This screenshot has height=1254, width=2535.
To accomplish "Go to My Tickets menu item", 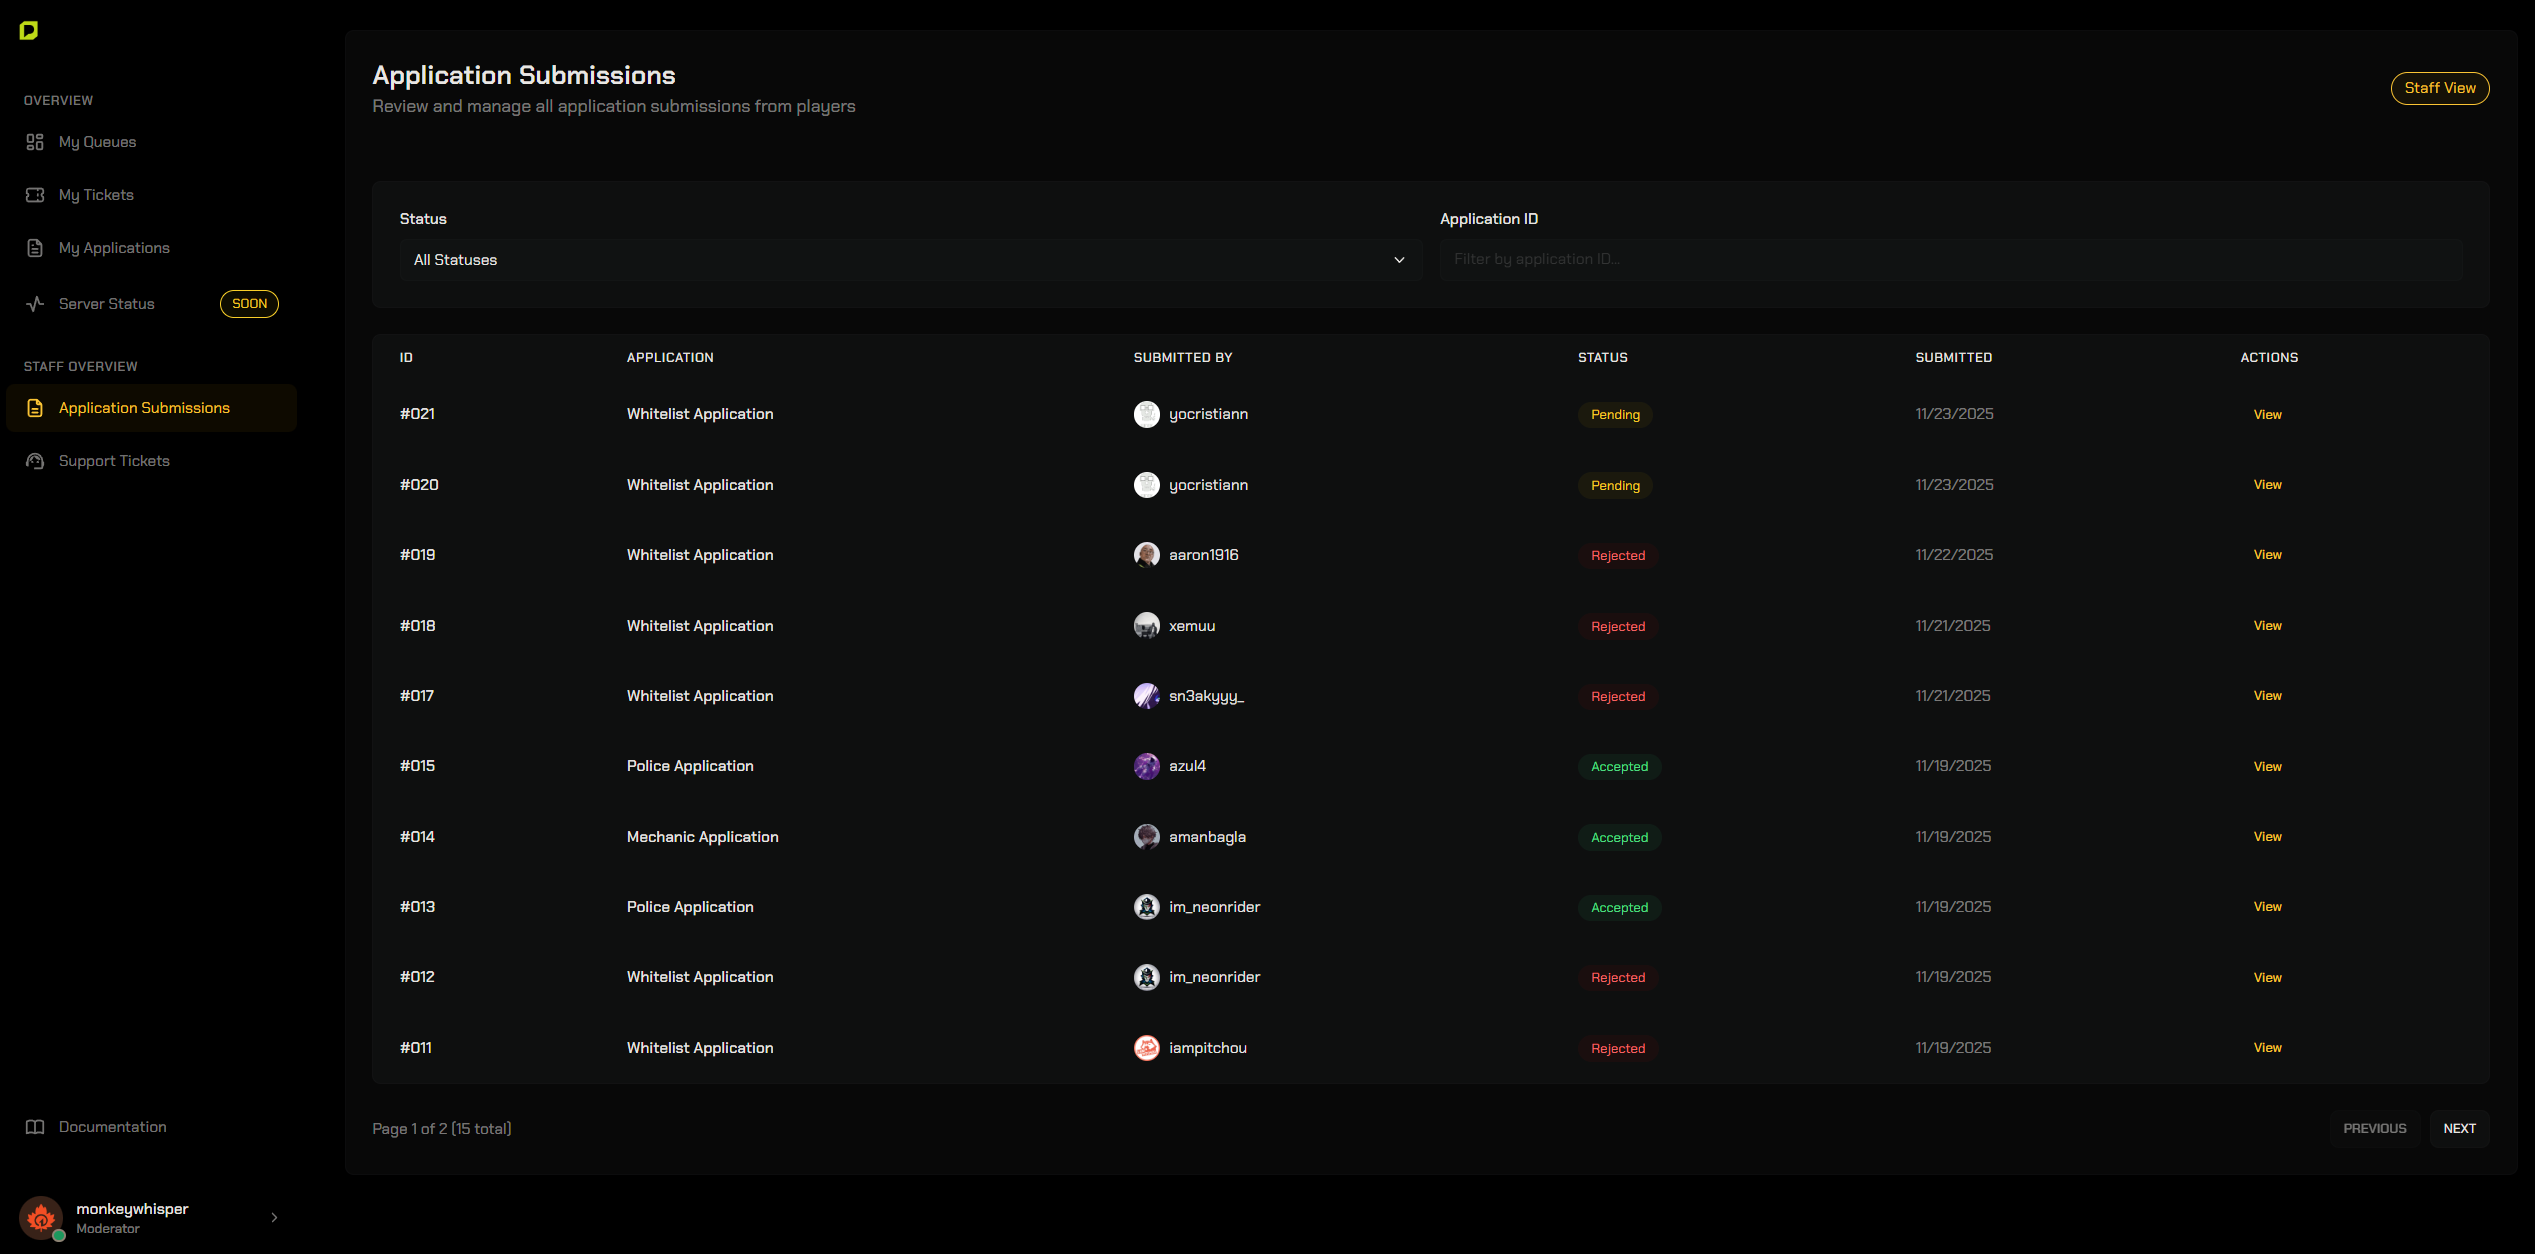I will click(96, 195).
